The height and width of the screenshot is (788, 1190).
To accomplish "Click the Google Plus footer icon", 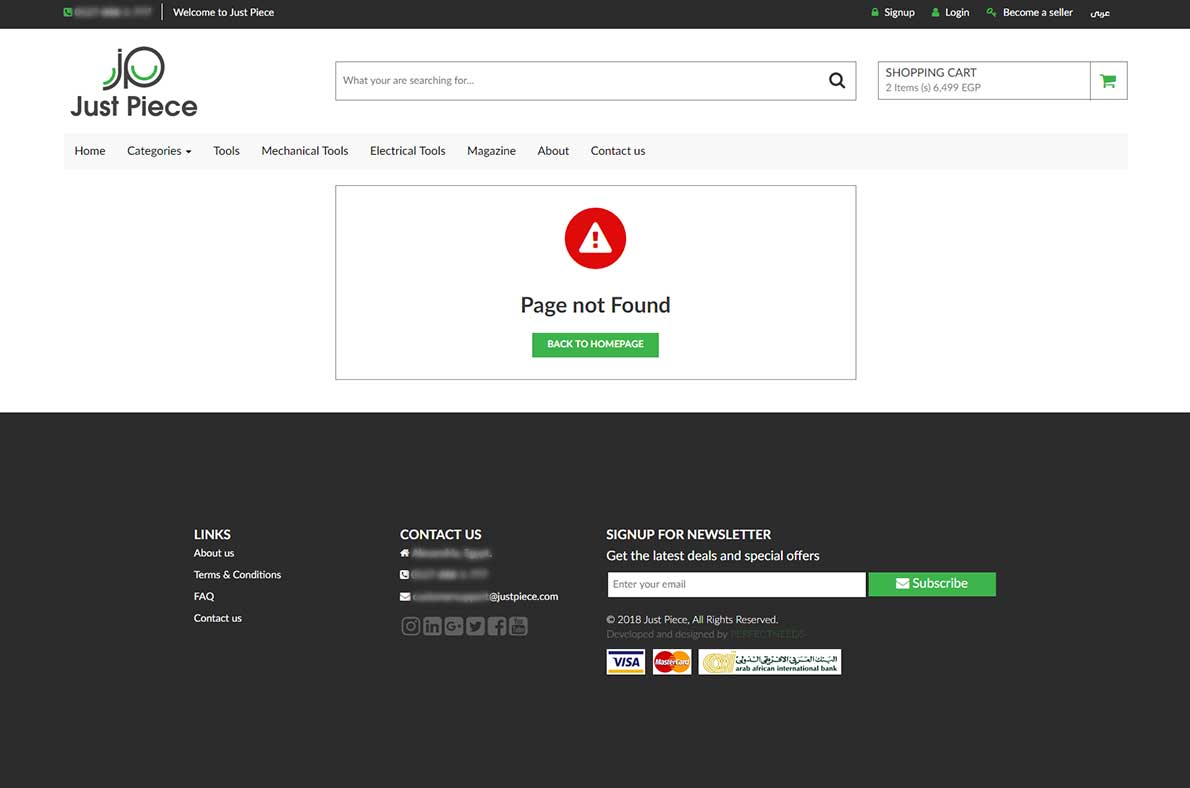I will [454, 626].
